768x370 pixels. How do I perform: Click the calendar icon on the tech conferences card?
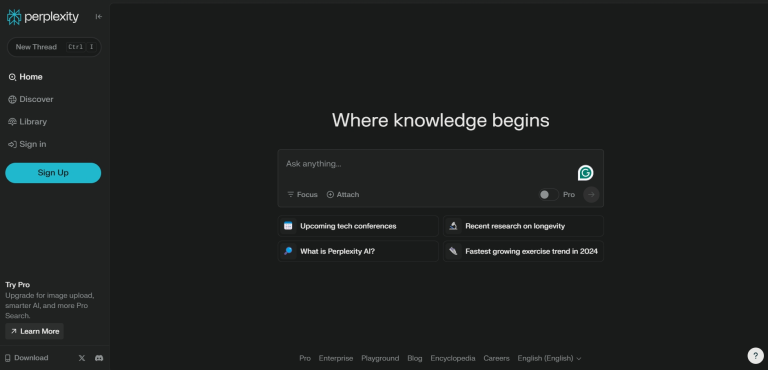pyautogui.click(x=288, y=226)
